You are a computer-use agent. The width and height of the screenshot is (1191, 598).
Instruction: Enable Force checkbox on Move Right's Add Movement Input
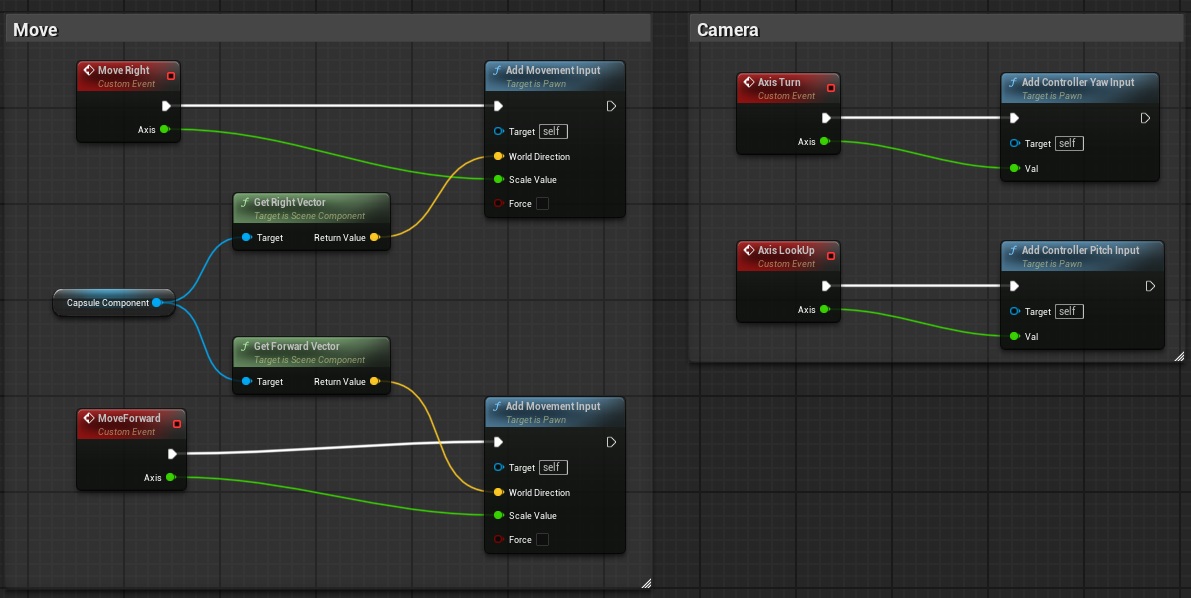tap(542, 203)
